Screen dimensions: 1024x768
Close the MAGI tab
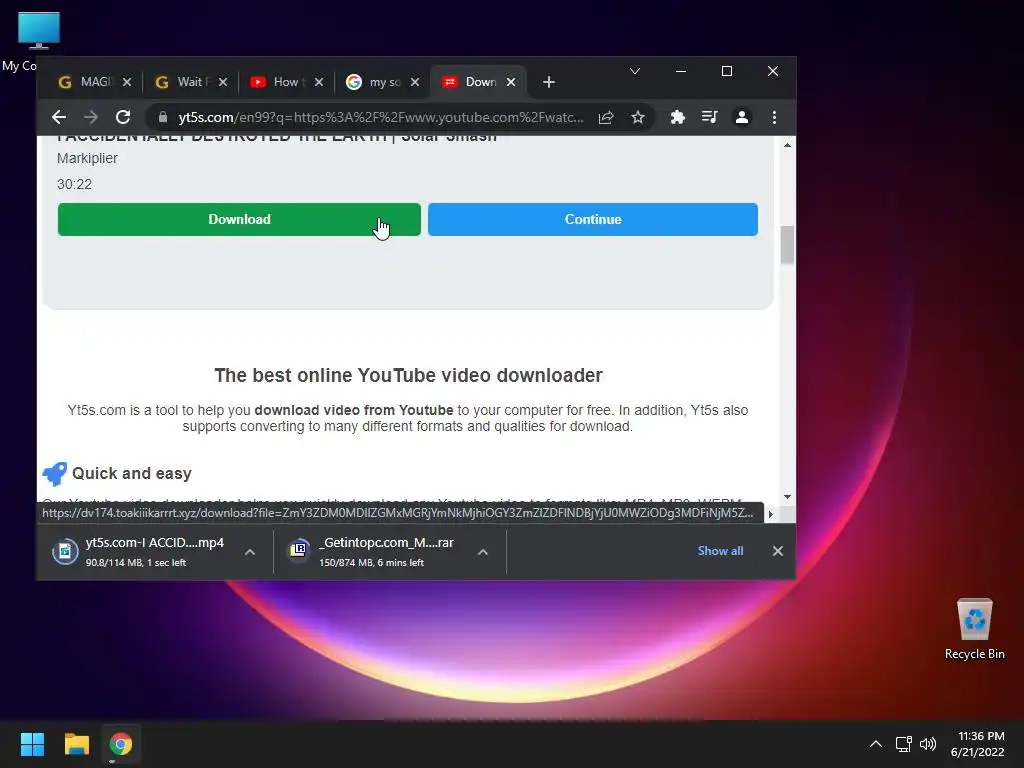tap(127, 82)
